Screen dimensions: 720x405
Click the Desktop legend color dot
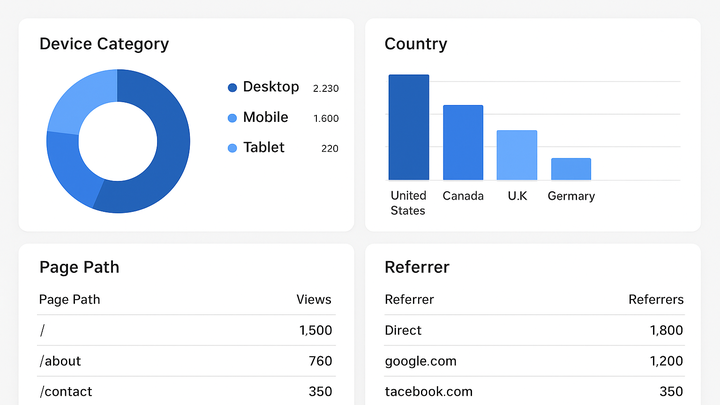232,88
